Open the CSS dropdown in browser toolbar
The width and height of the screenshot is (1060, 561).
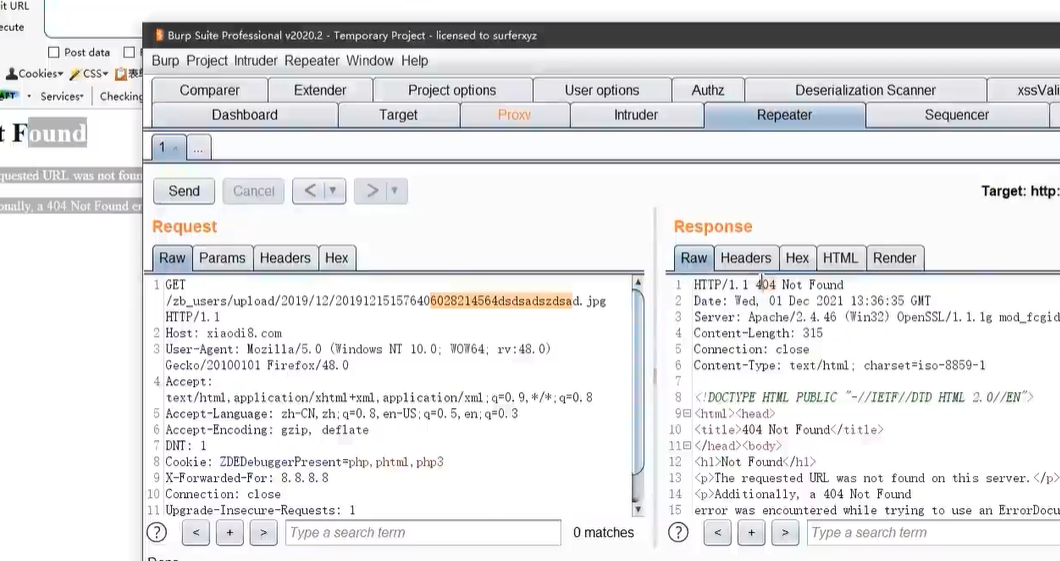[89, 74]
